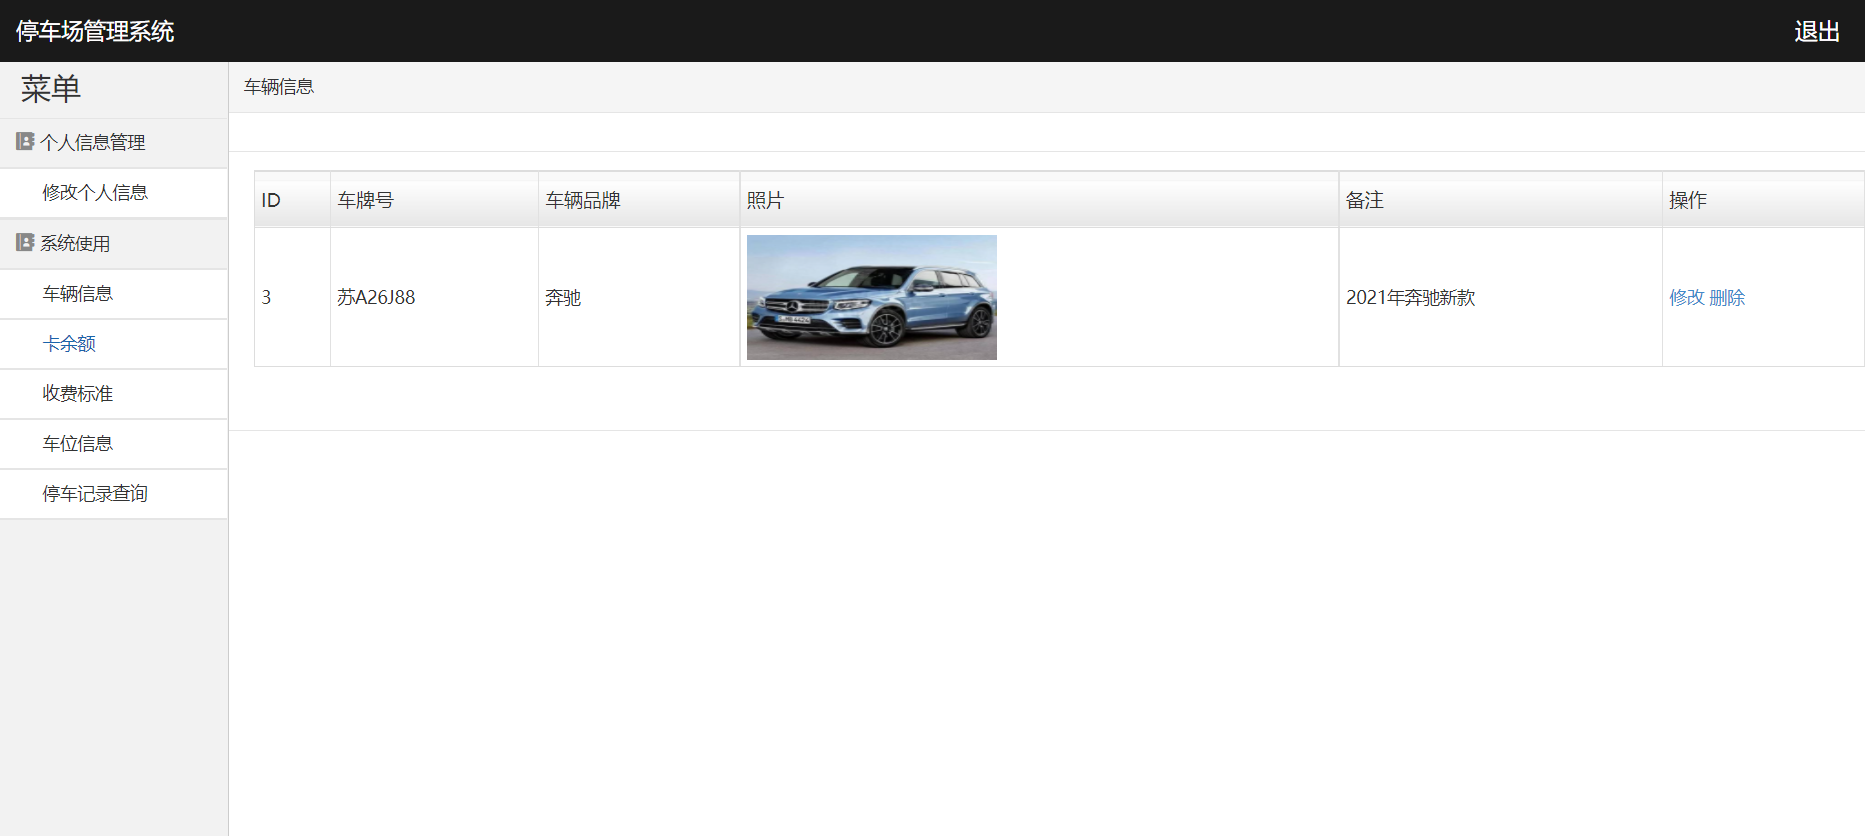The image size is (1865, 836).
Task: Click the 退出 logout link
Action: [x=1817, y=32]
